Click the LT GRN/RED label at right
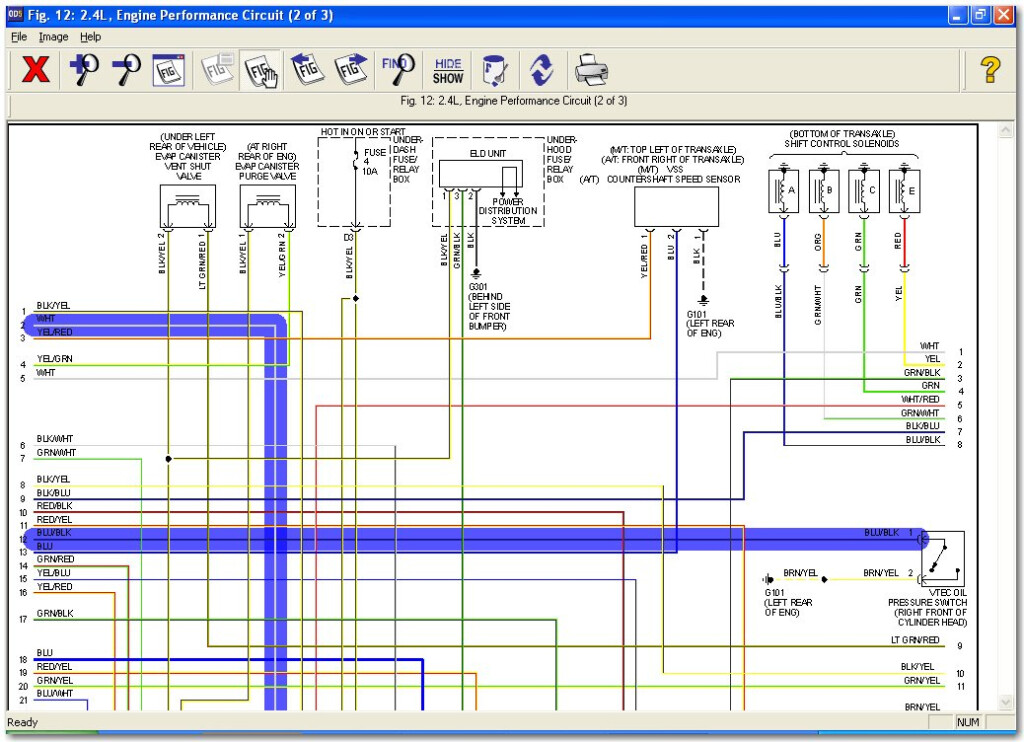 915,639
